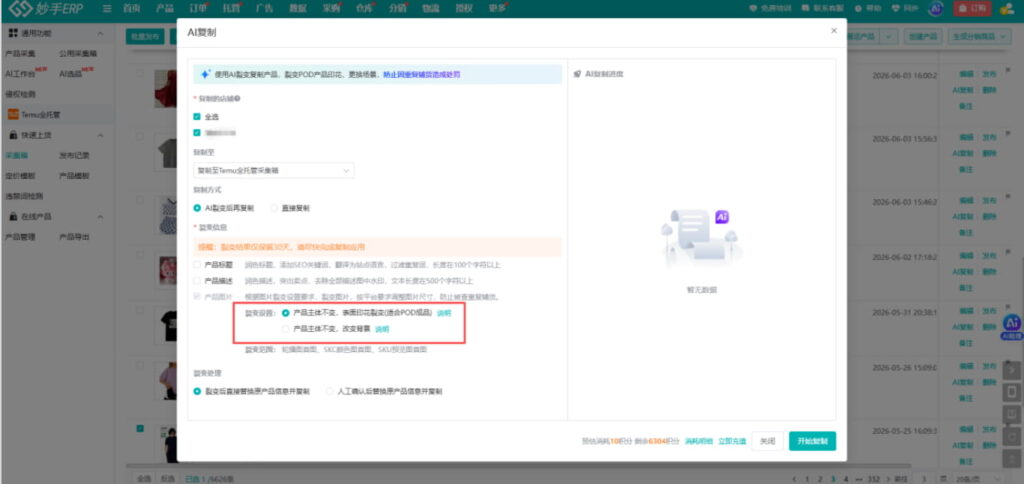Check the 产品标题 checkbox
This screenshot has width=1024, height=484.
click(197, 265)
